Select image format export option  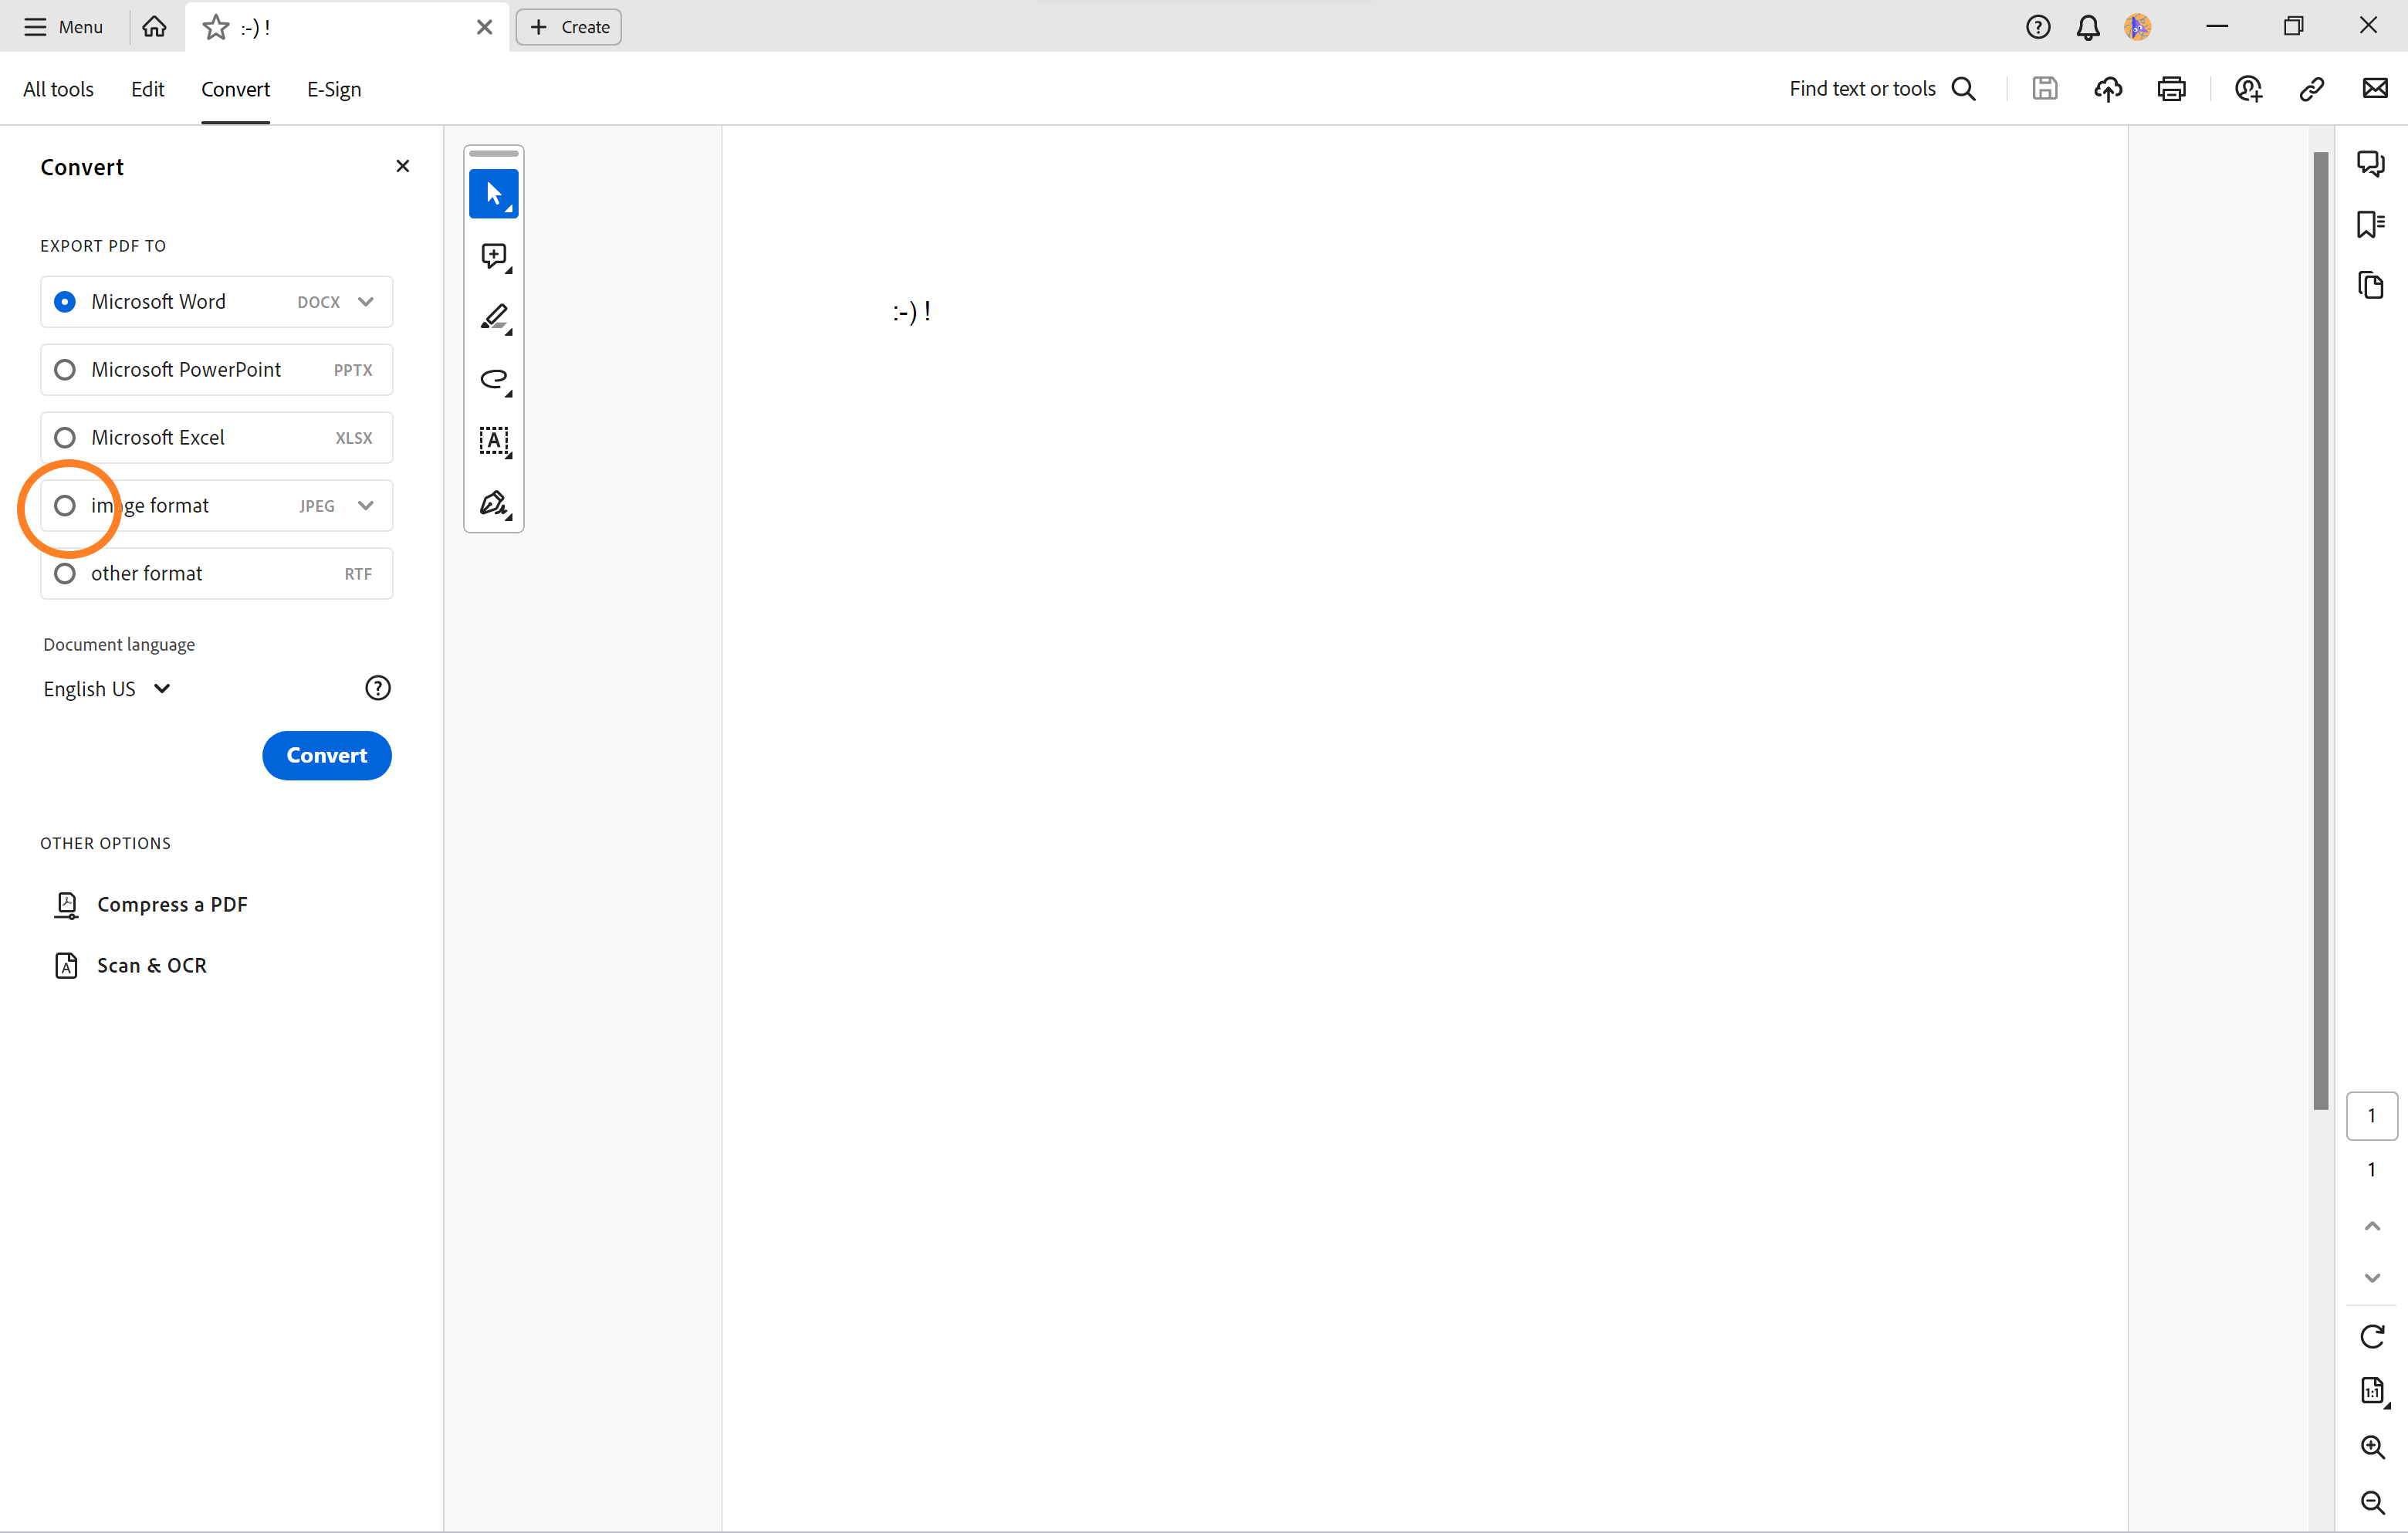(217, 506)
